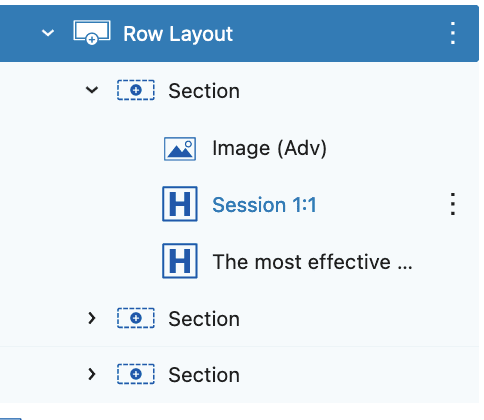Image resolution: width=484 pixels, height=420 pixels.
Task: Collapse the first expanded Section
Action: coord(92,90)
